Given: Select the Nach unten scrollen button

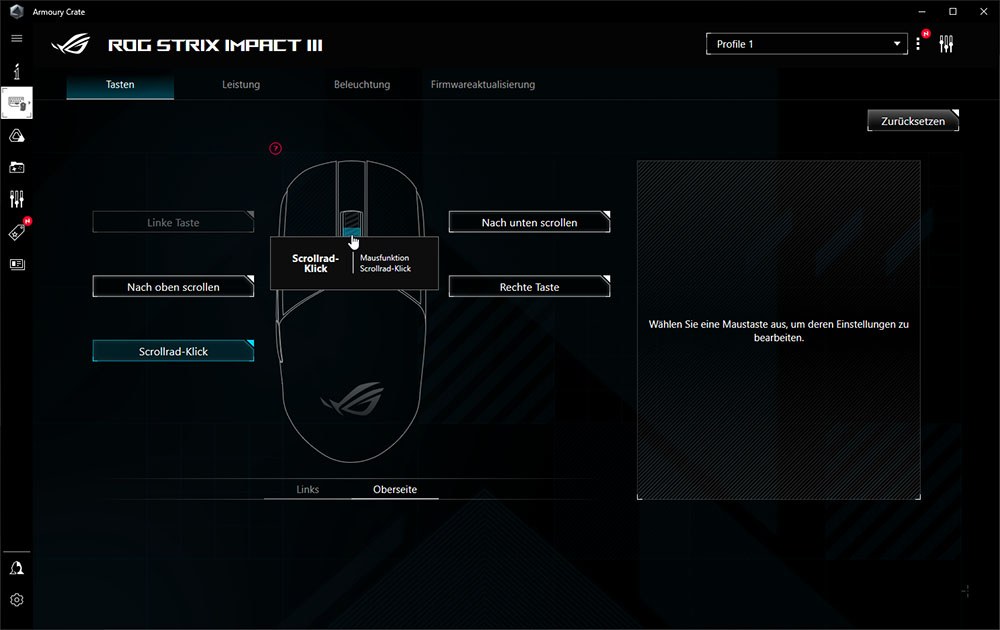Looking at the screenshot, I should pyautogui.click(x=529, y=223).
